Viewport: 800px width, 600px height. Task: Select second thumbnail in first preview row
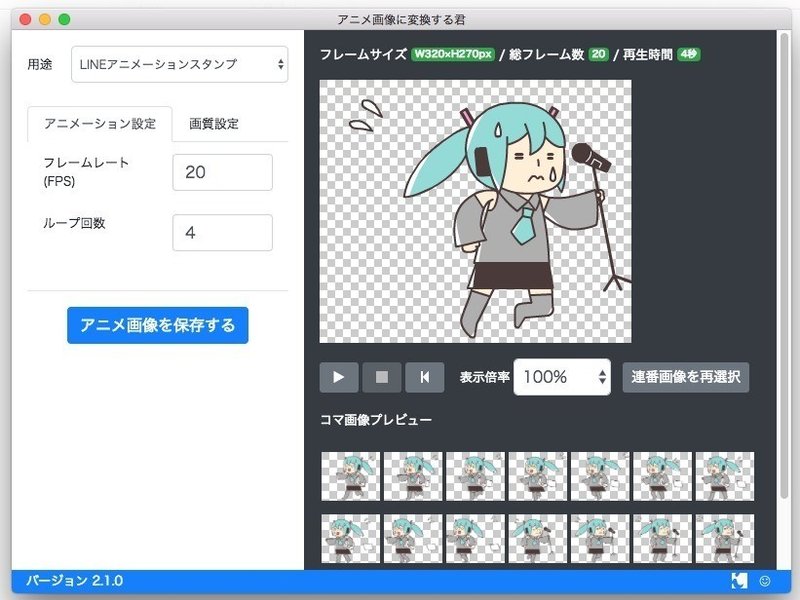pyautogui.click(x=413, y=476)
